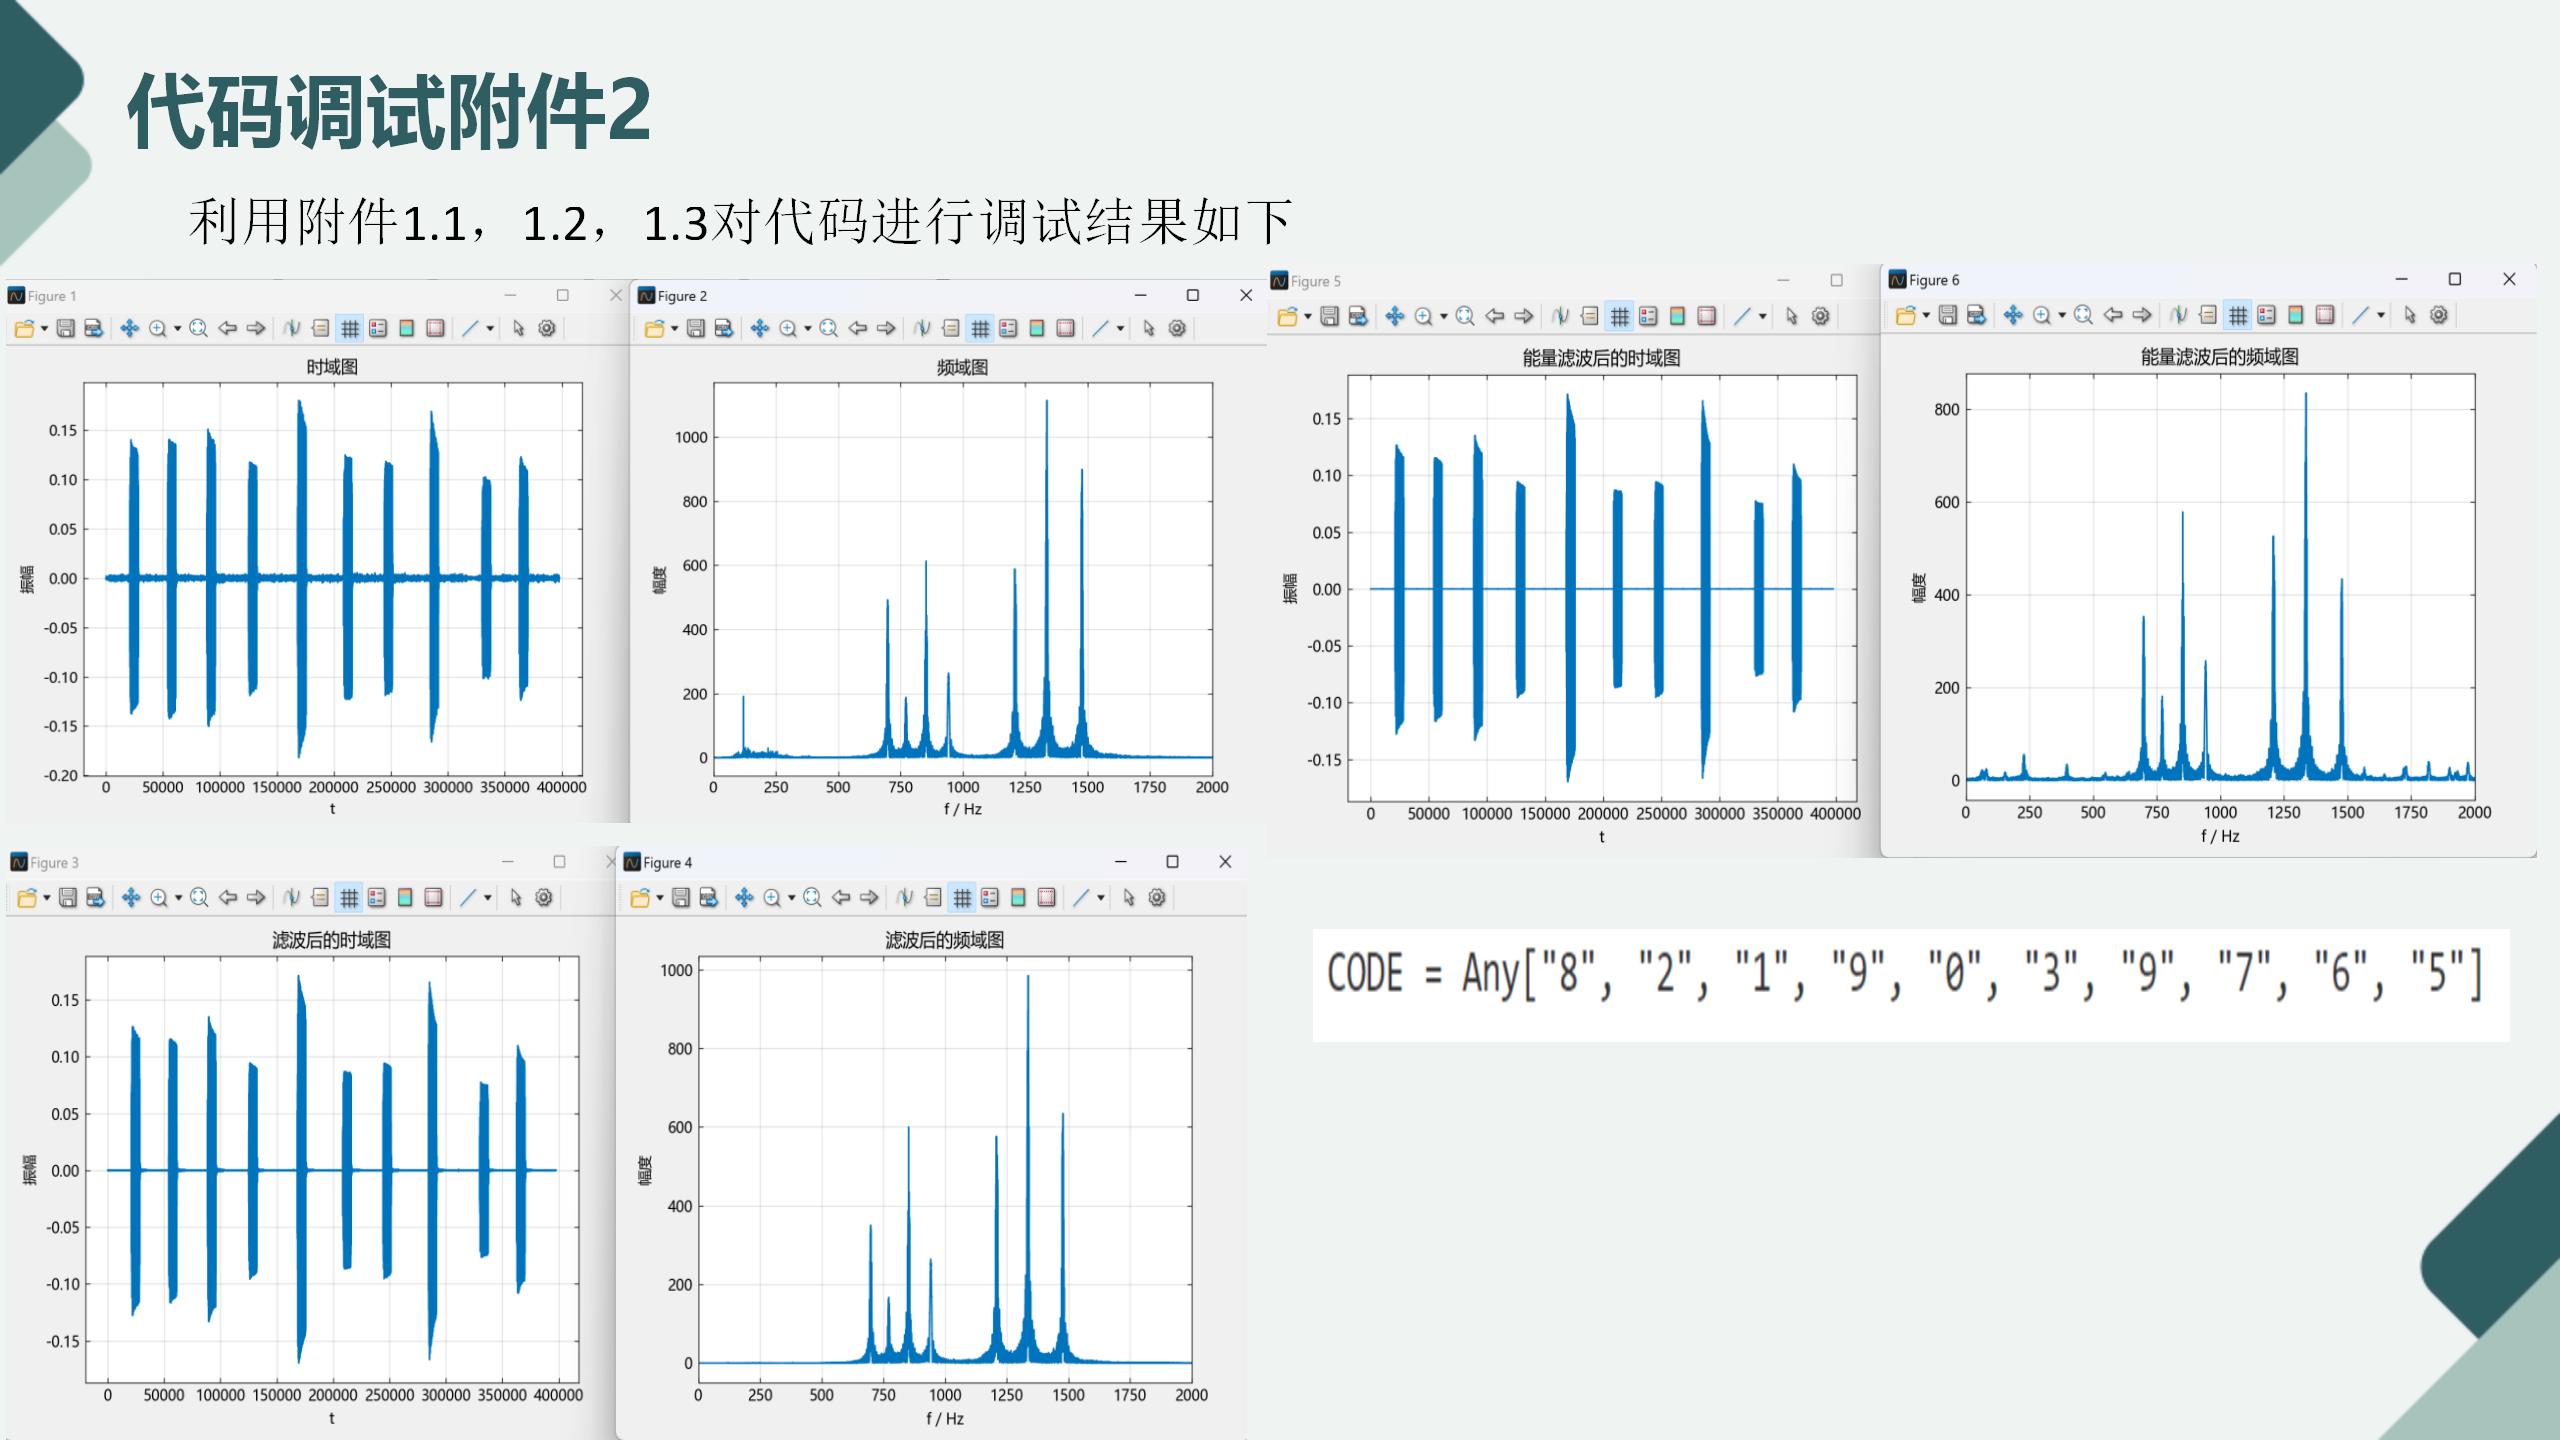Toggle the grid button in Figure 5
Viewport: 2560px width, 1440px height.
1619,316
